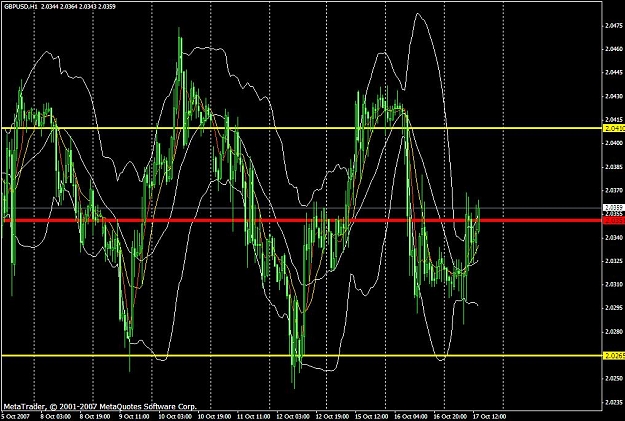
Task: Click the 15 Oct 12:00 time label
Action: click(x=371, y=417)
